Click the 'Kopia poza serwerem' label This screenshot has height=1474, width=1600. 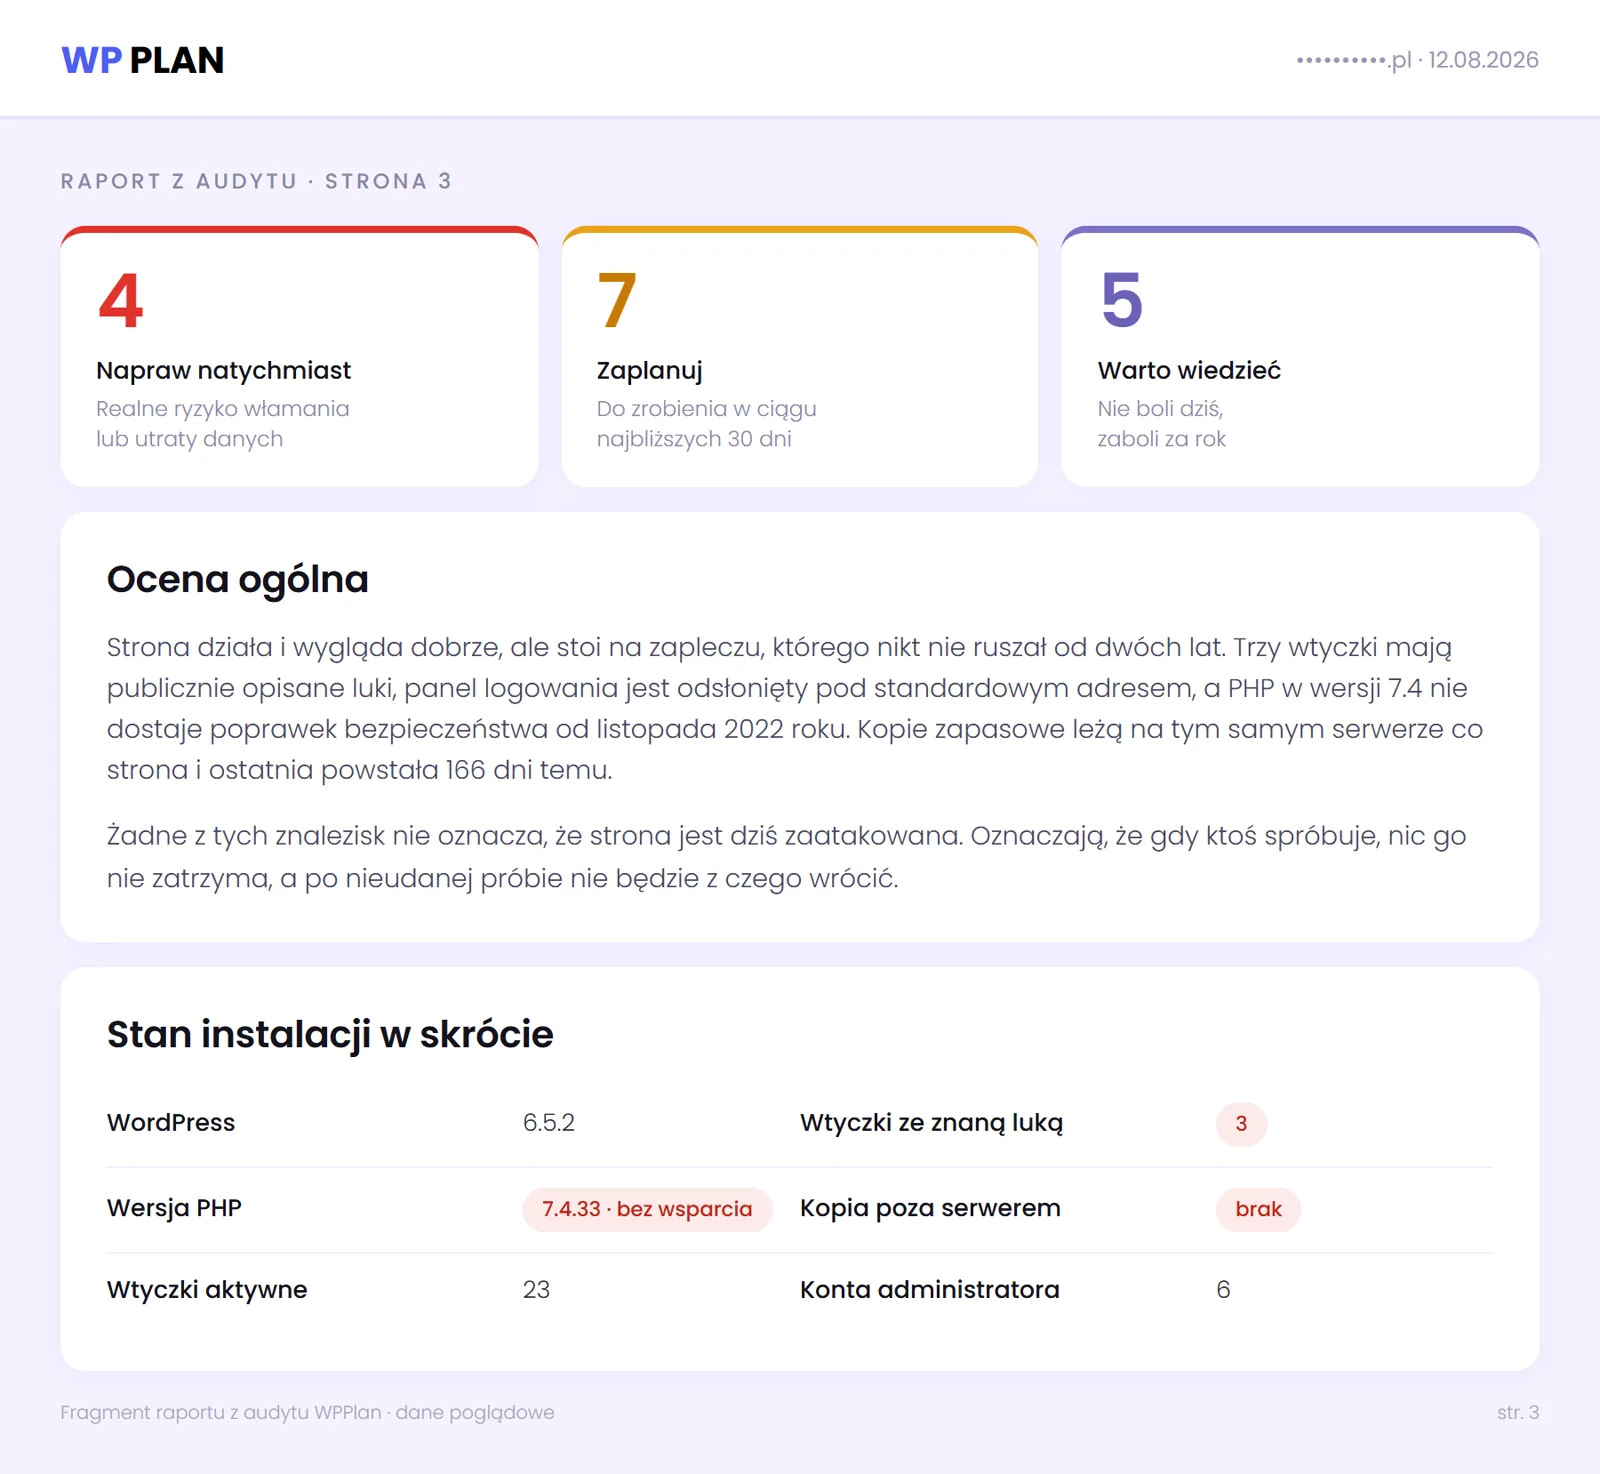click(930, 1208)
